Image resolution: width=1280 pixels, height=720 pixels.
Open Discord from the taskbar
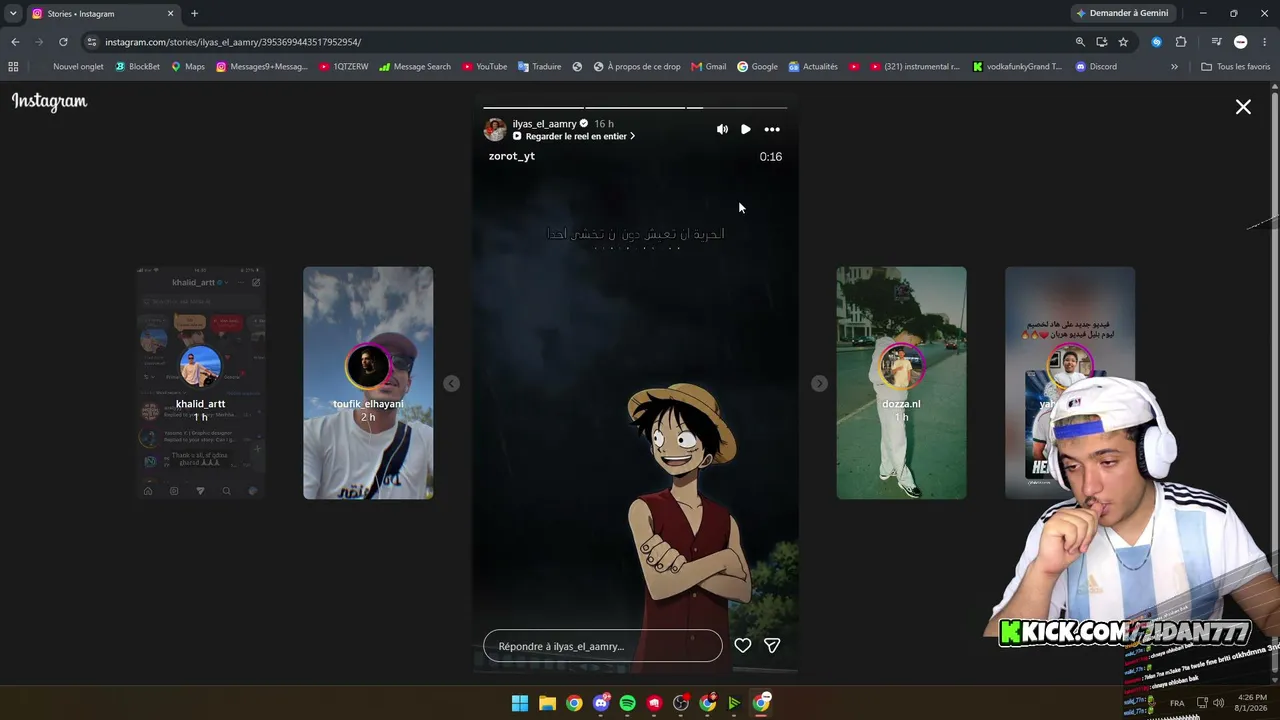[601, 703]
